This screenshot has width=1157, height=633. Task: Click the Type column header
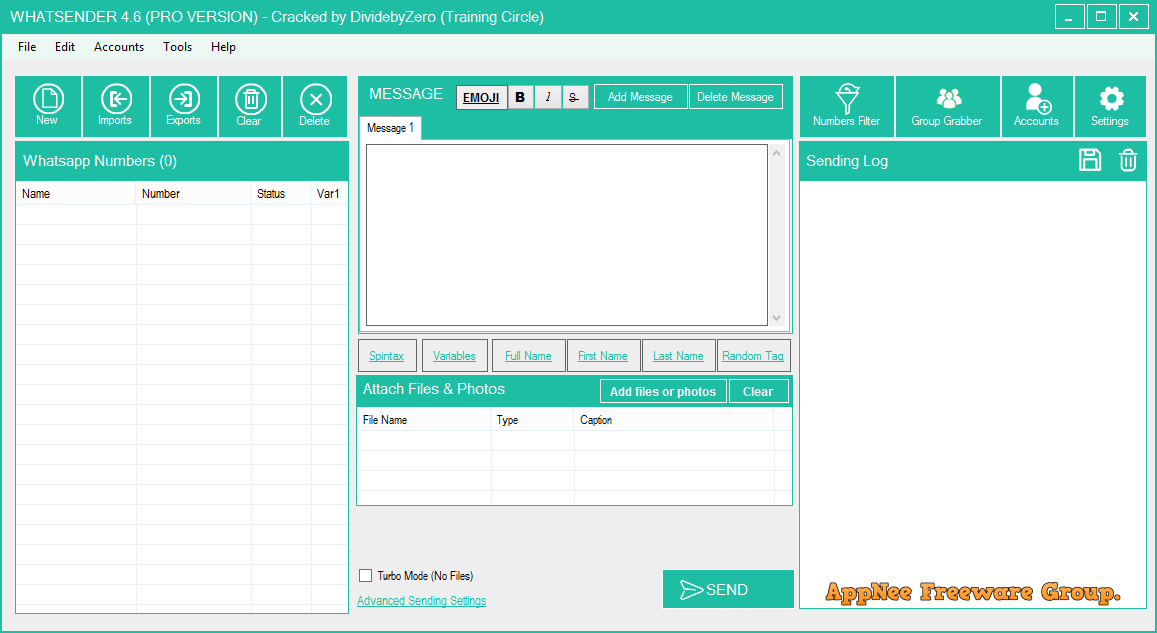(533, 420)
